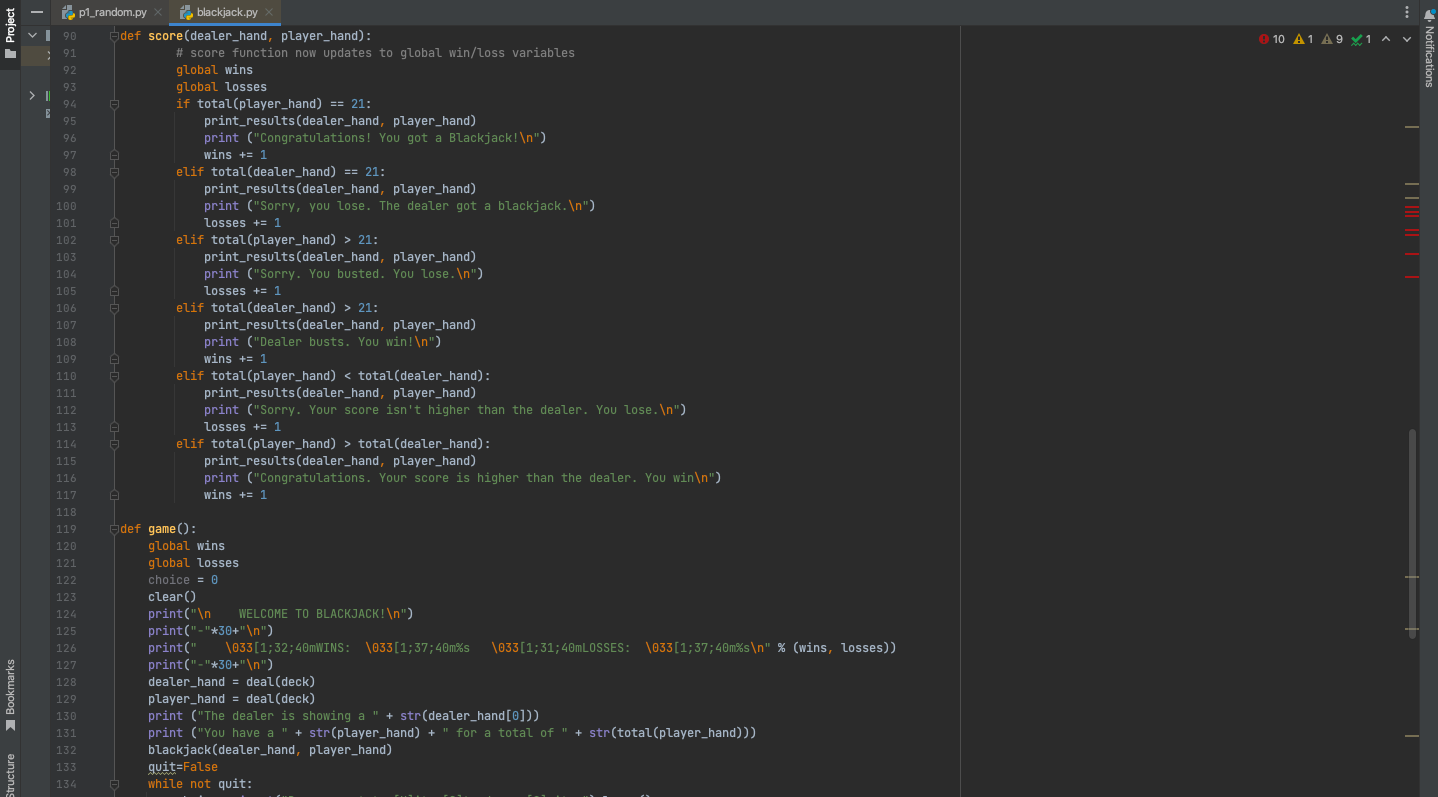
Task: Expand the collapsed item in the Project tree
Action: click(31, 95)
